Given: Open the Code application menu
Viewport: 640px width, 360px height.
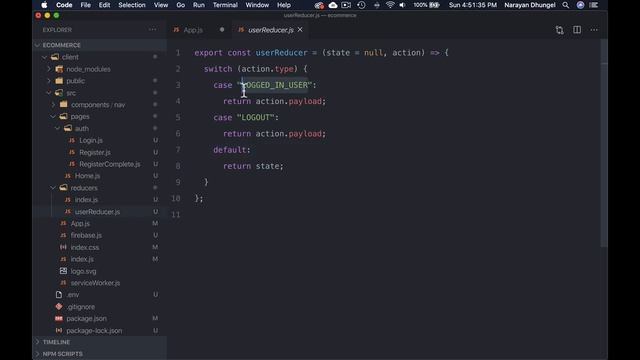Looking at the screenshot, I should coord(64,5).
